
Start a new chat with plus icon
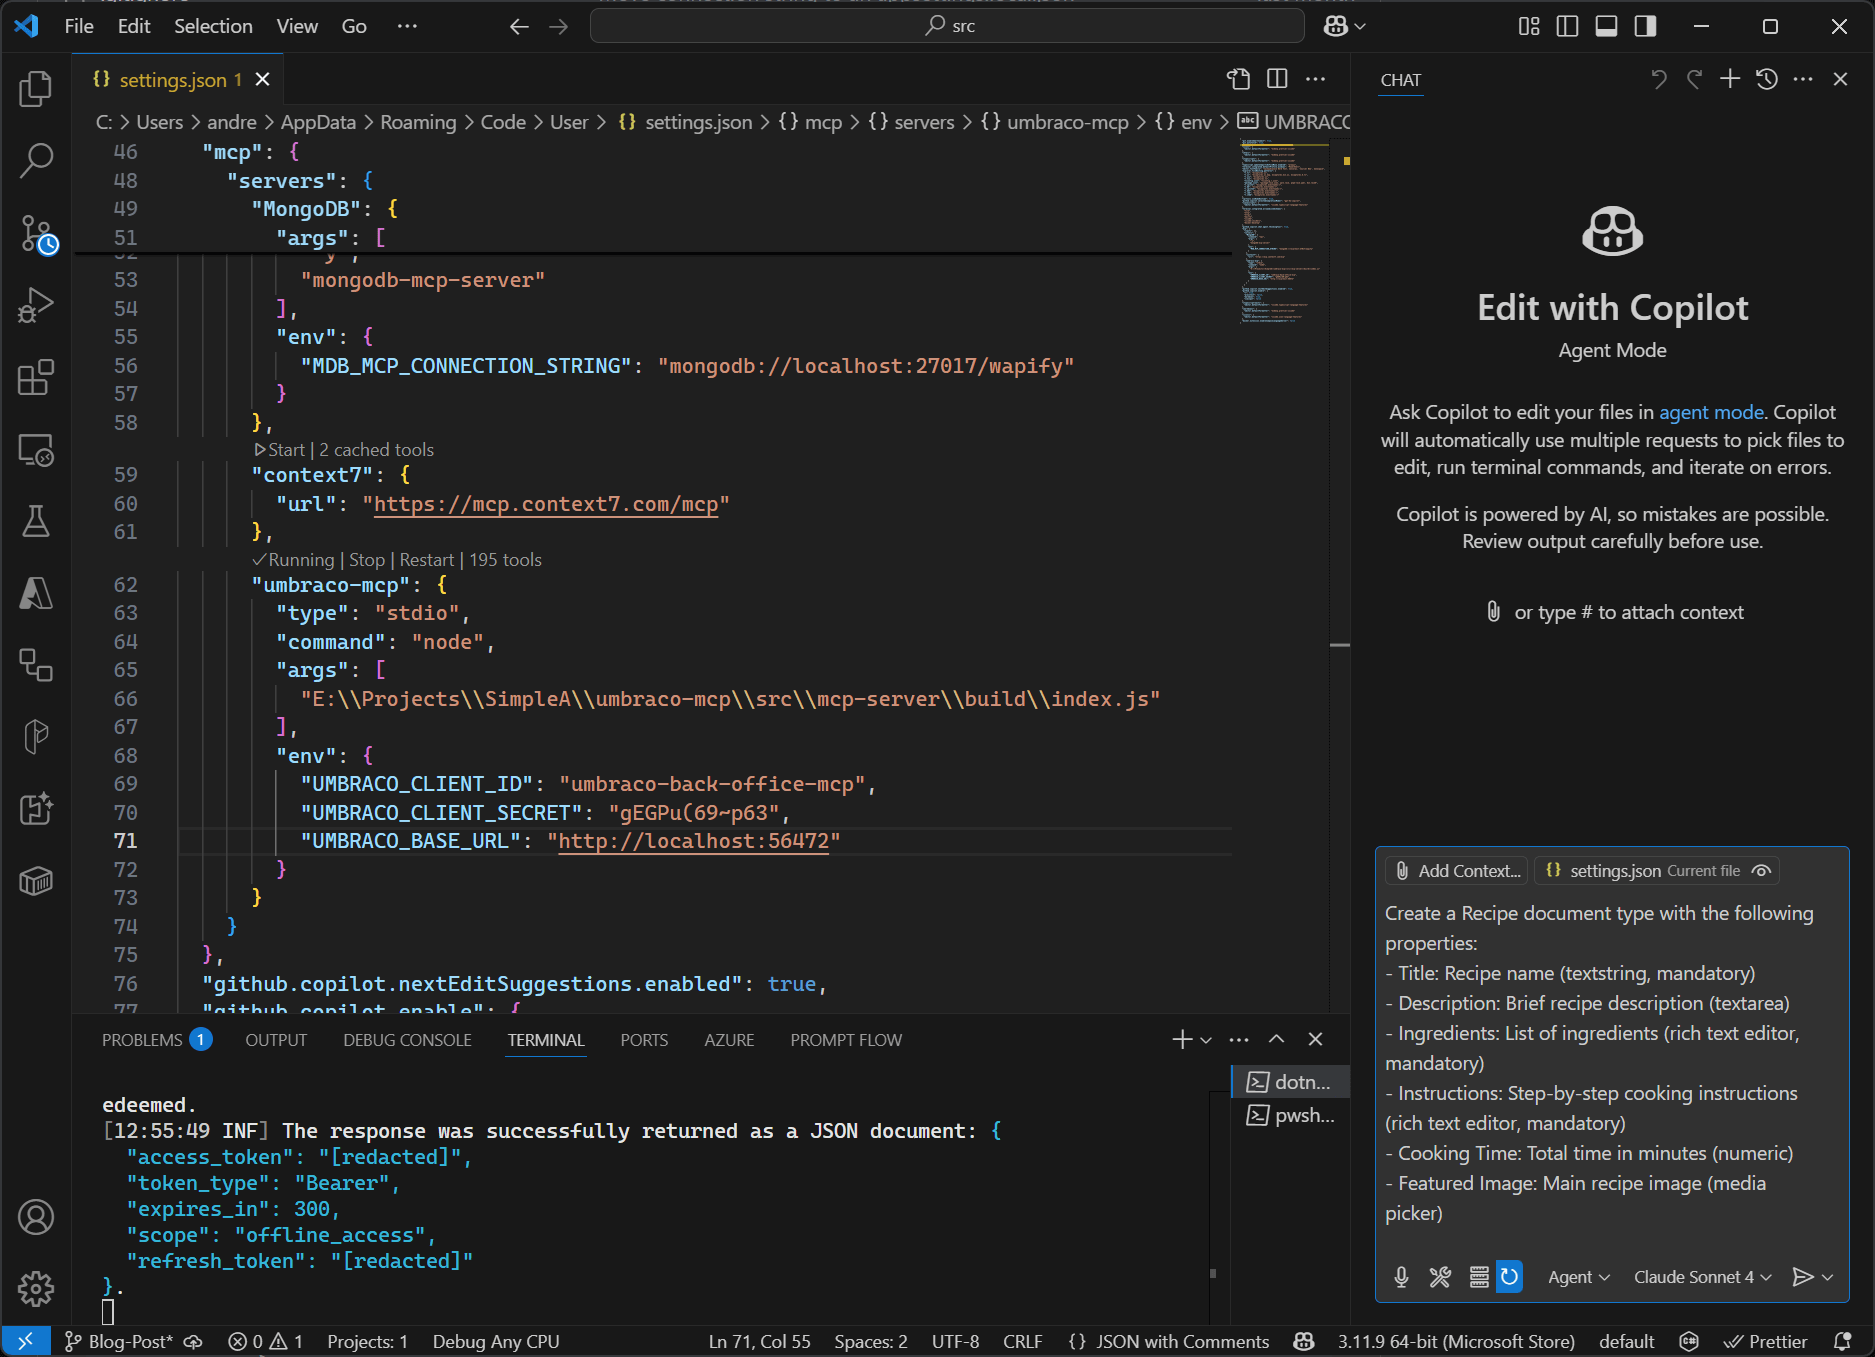[1730, 79]
